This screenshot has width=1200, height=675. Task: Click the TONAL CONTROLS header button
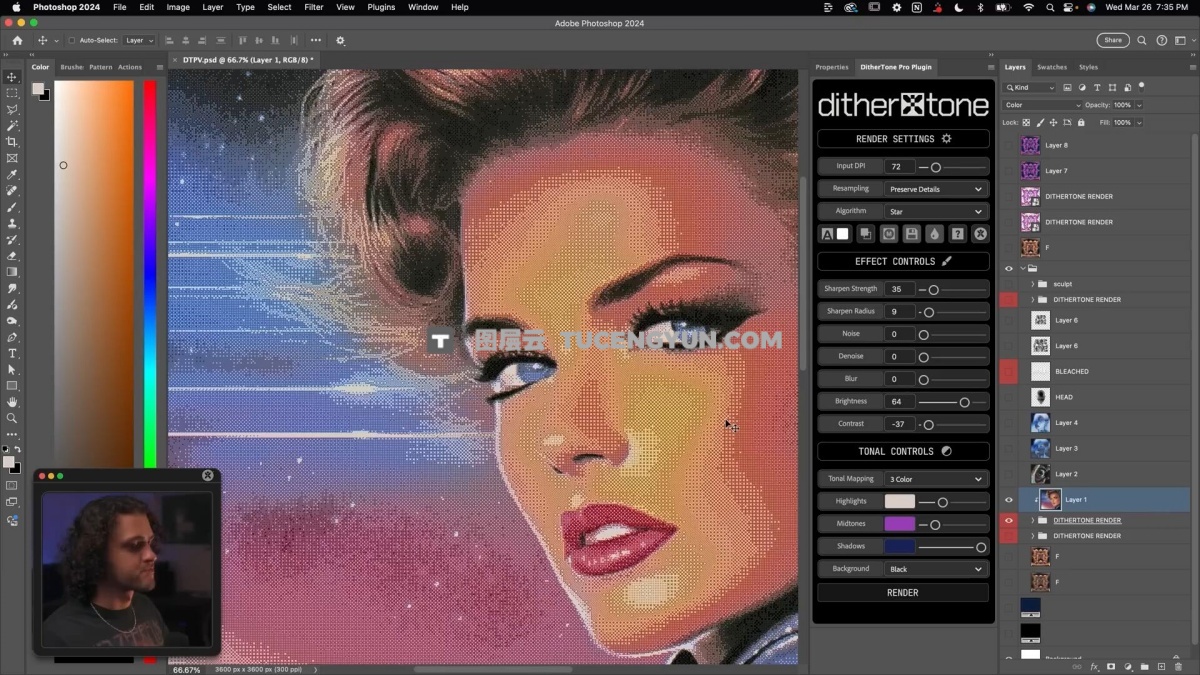903,451
